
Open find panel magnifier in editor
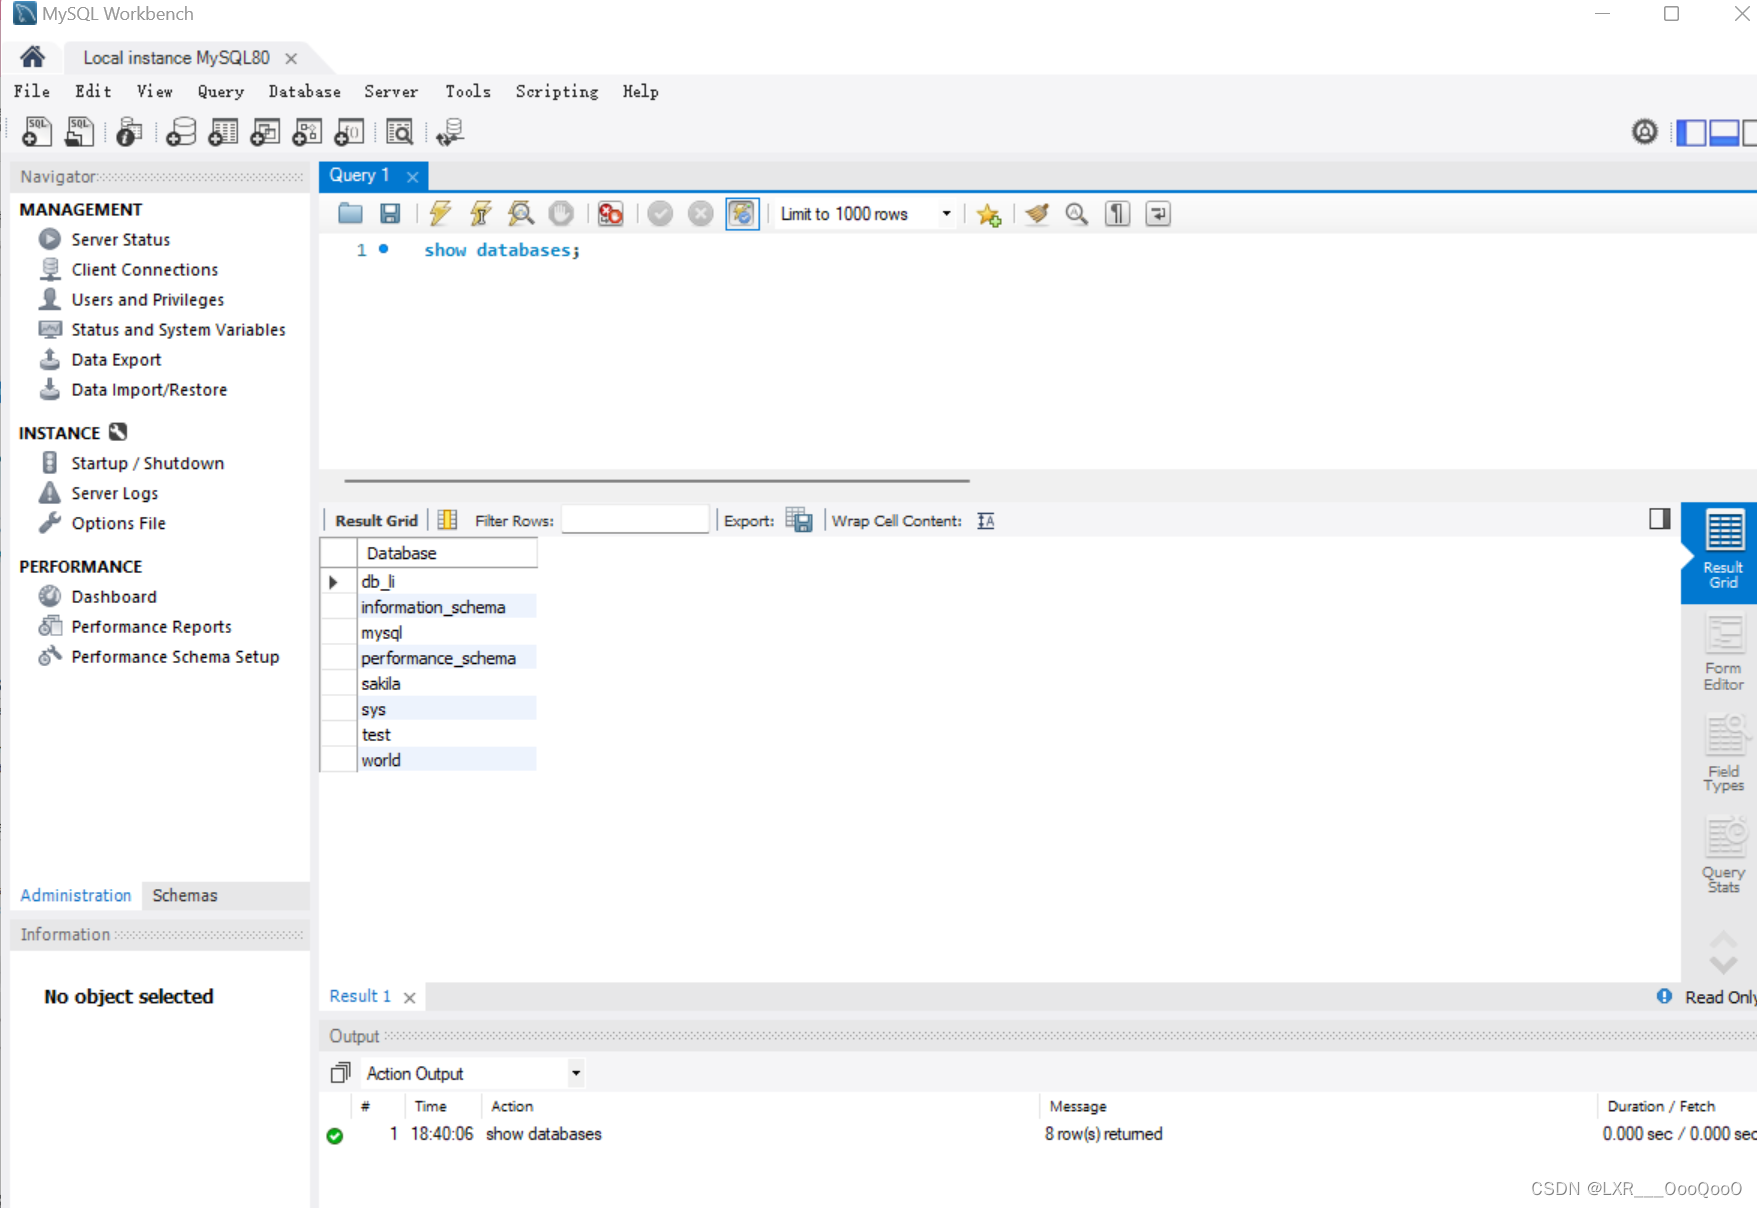coord(1077,213)
